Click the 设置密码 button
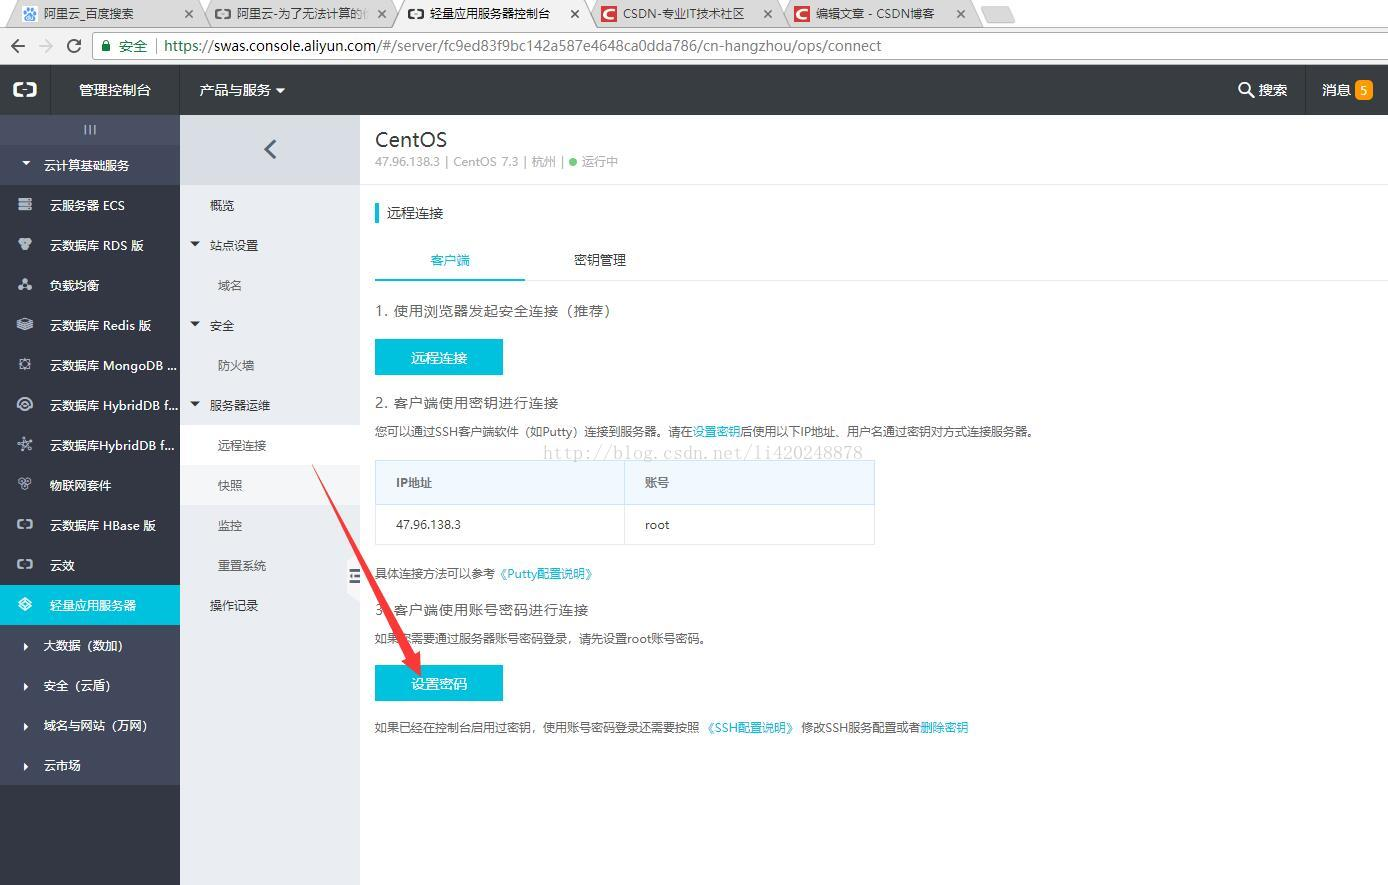 click(x=439, y=683)
